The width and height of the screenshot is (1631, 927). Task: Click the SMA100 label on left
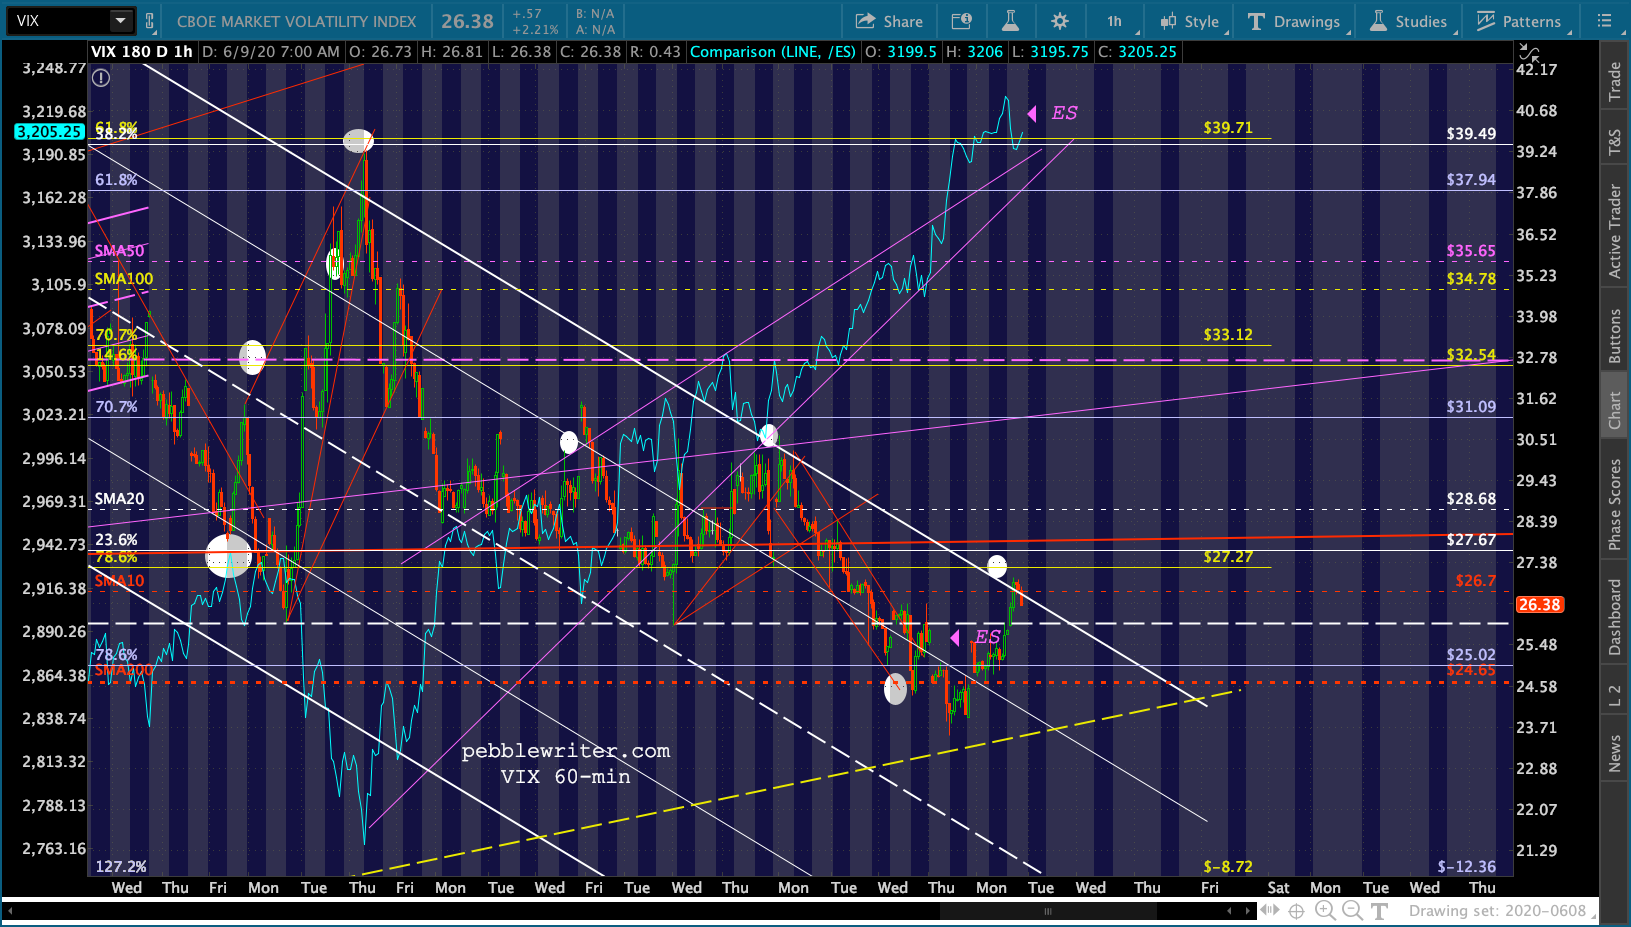click(x=124, y=279)
